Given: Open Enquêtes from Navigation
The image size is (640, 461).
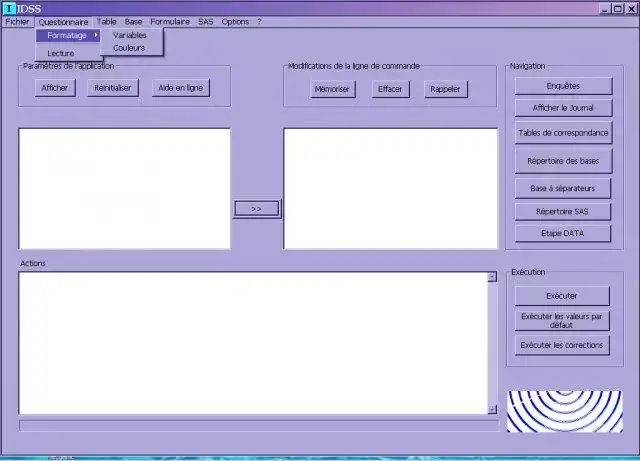Looking at the screenshot, I should coord(563,86).
